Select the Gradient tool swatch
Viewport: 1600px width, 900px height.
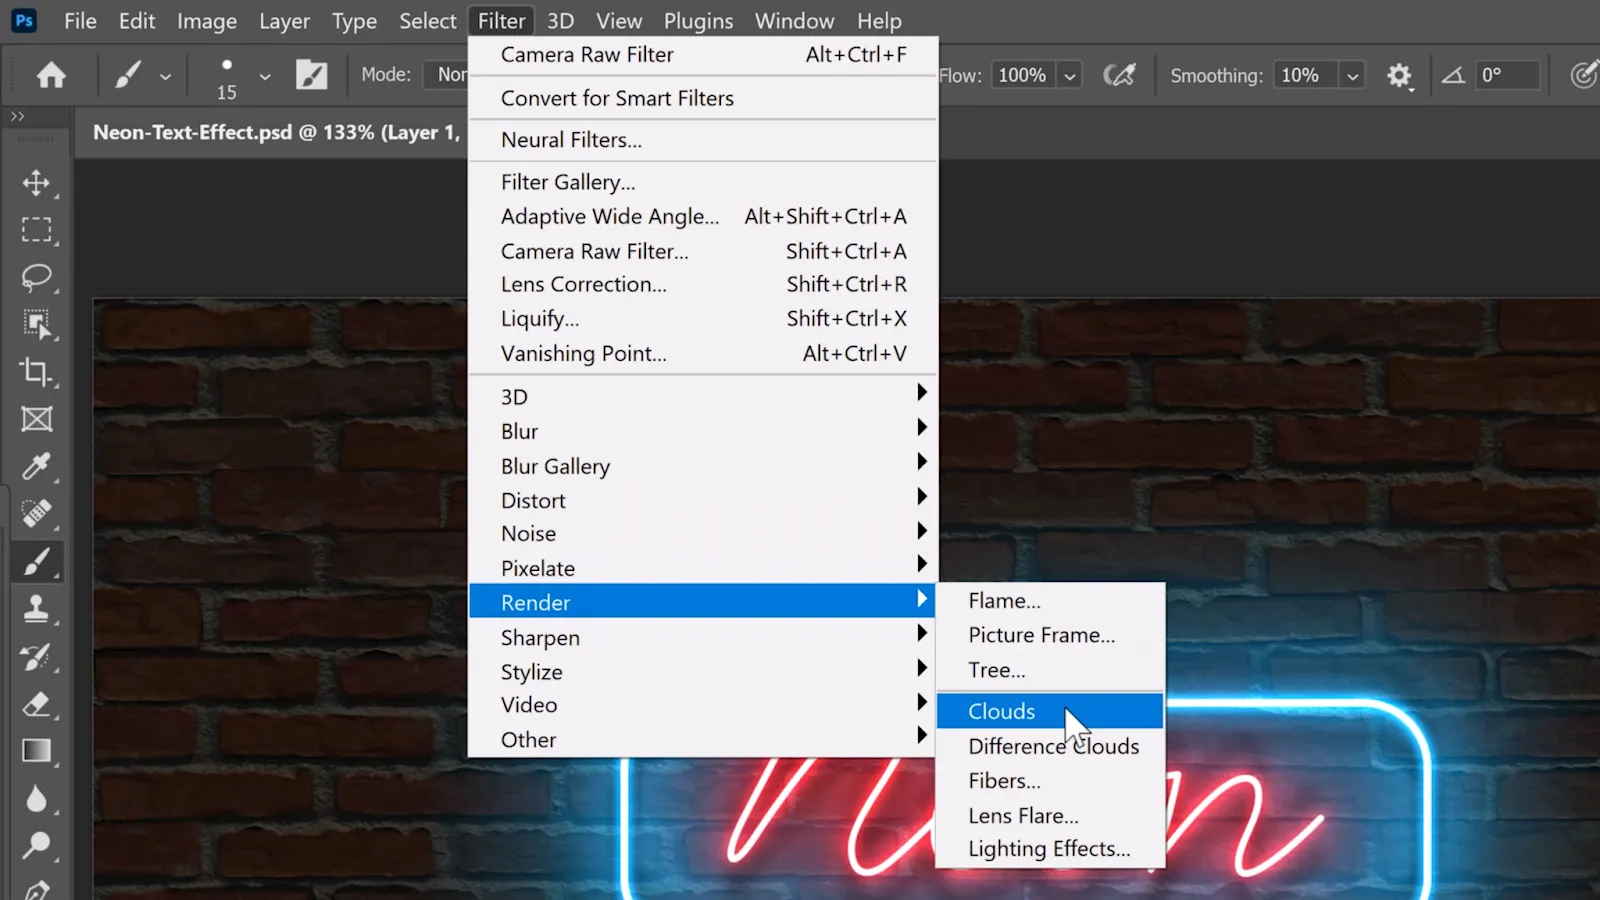point(37,751)
